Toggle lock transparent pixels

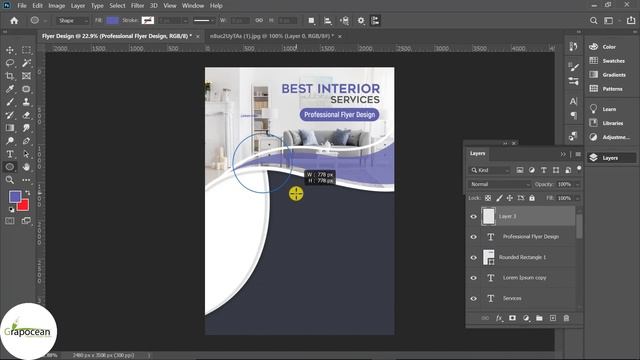coord(488,198)
